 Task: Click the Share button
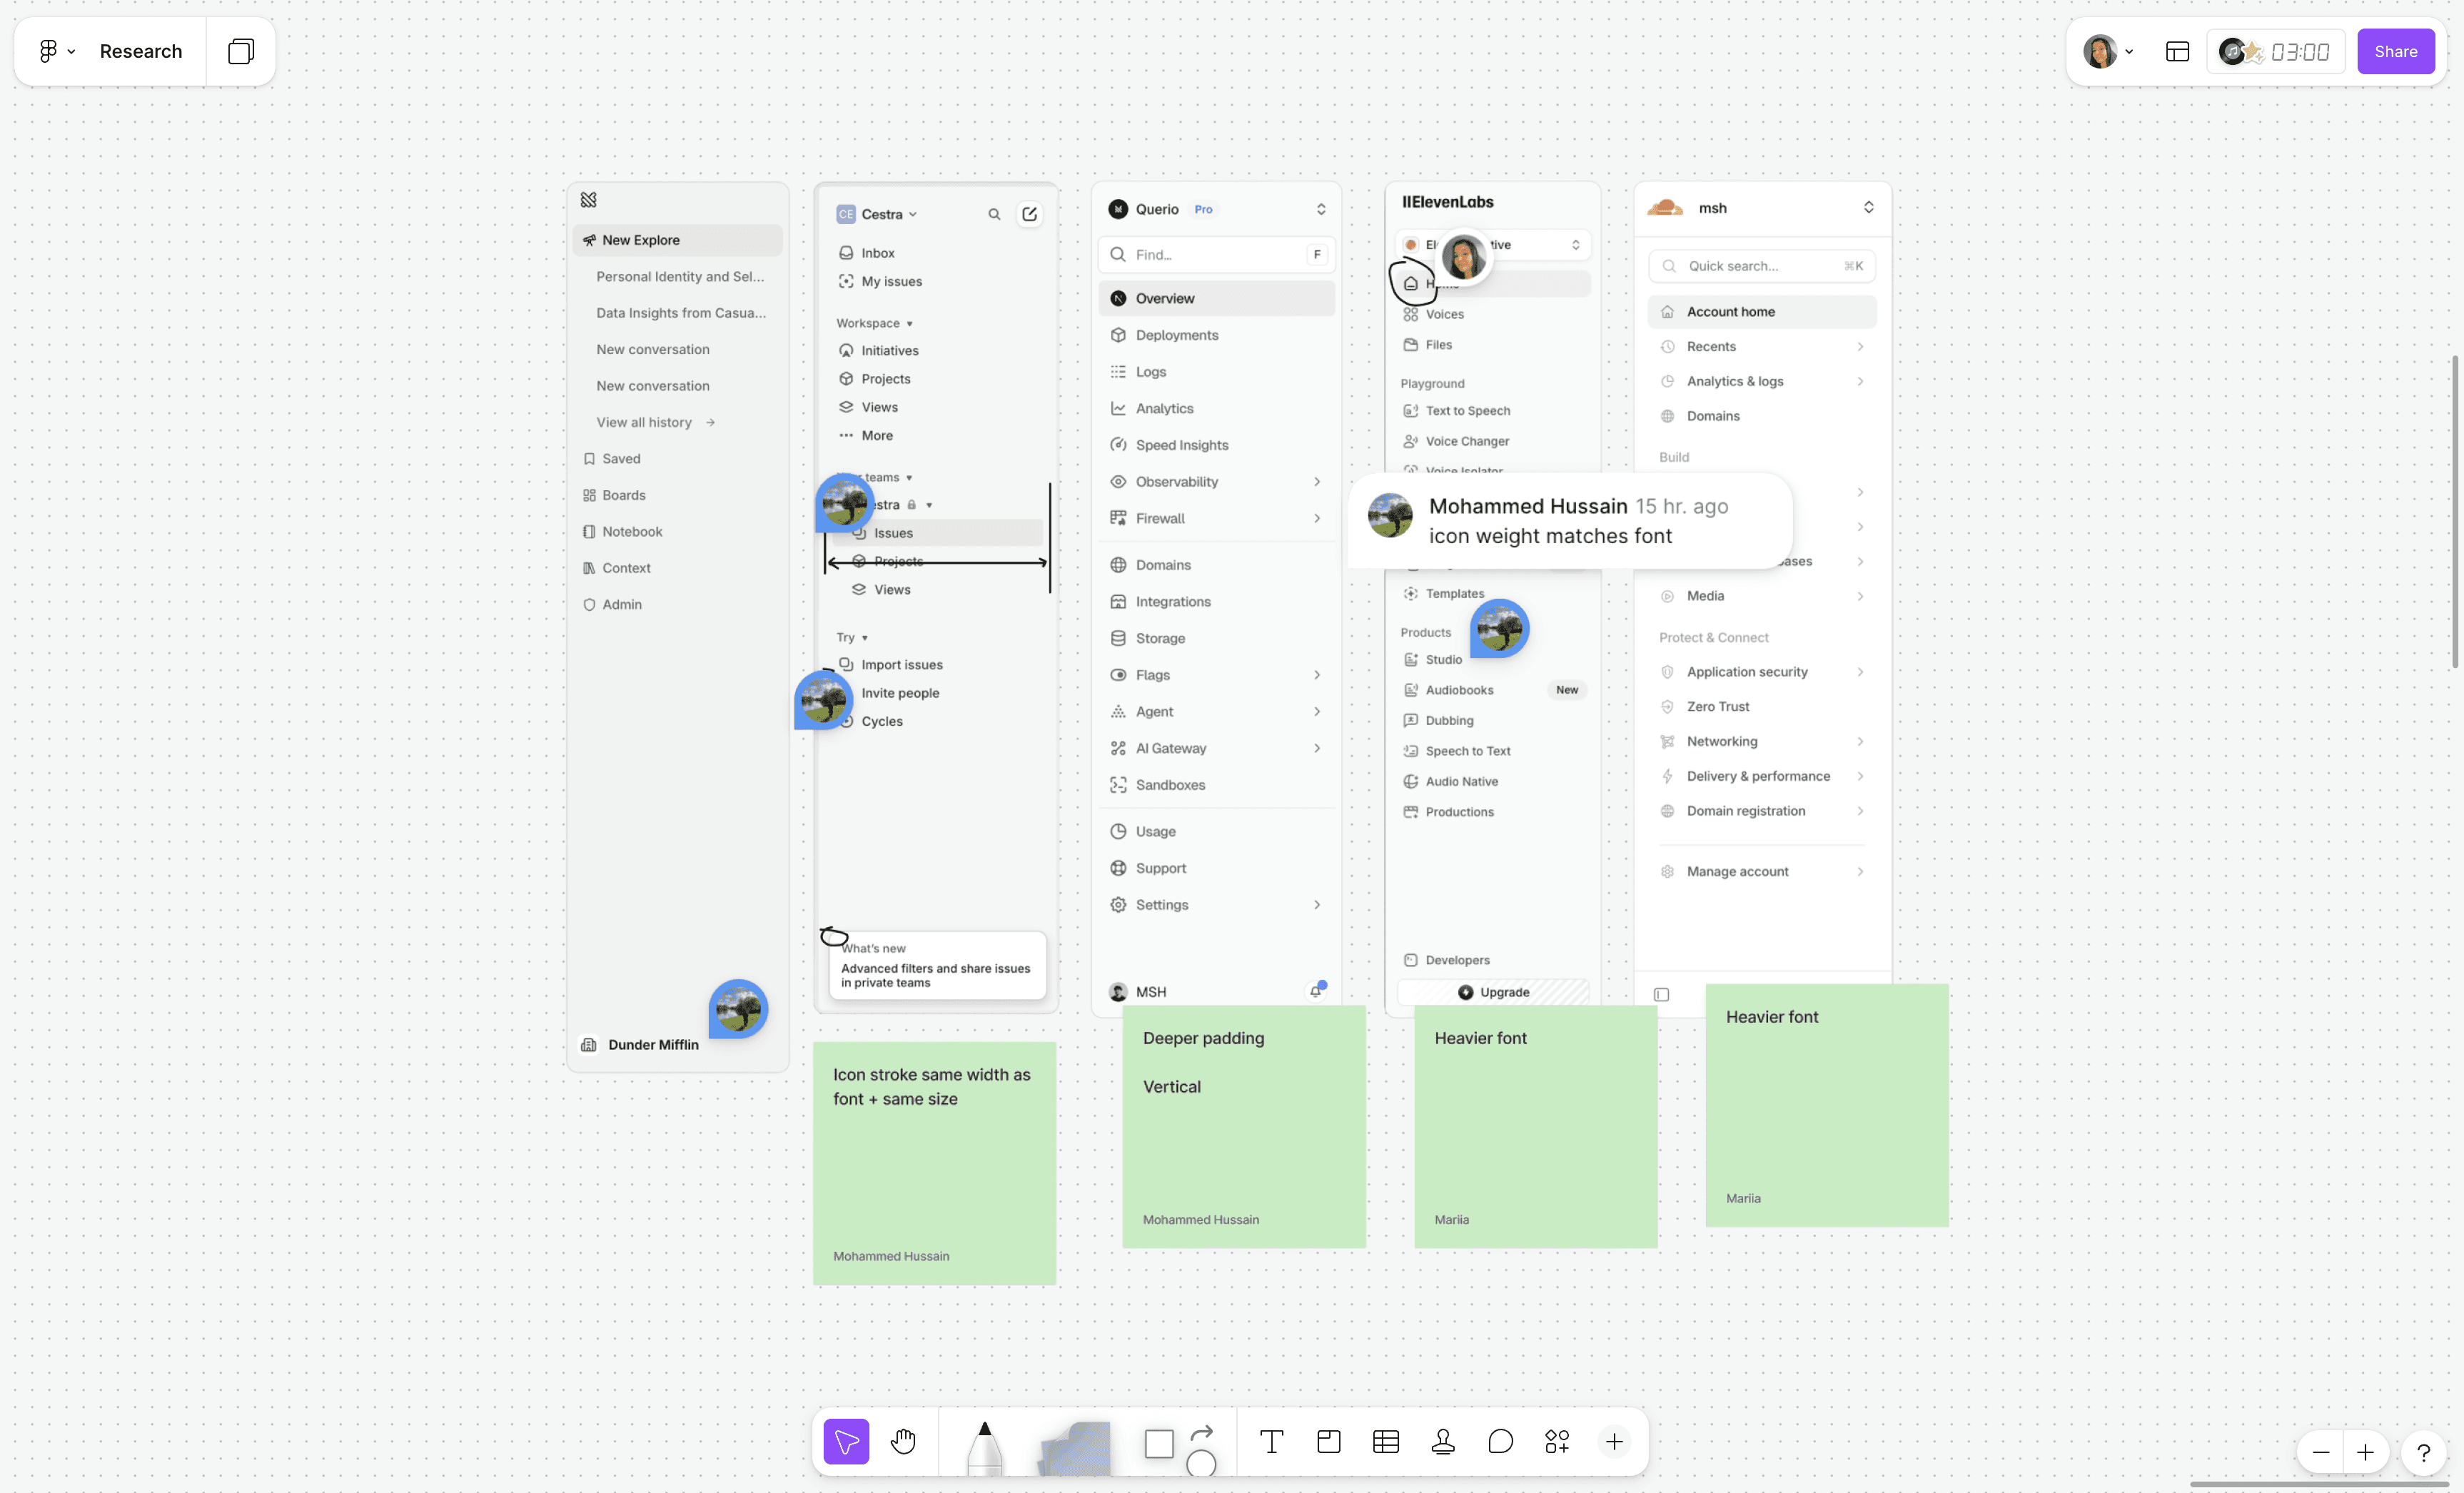pos(2395,52)
